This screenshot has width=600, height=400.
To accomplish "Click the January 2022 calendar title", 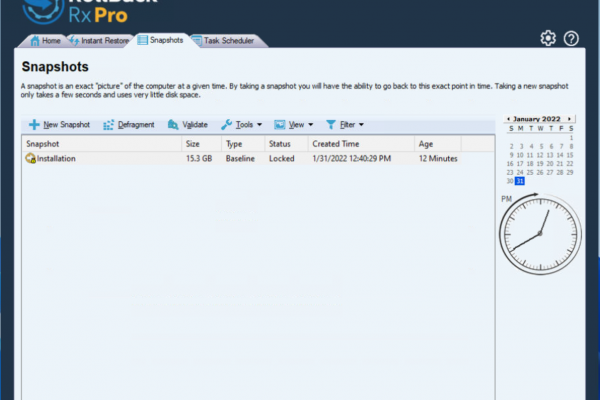I will tap(536, 119).
